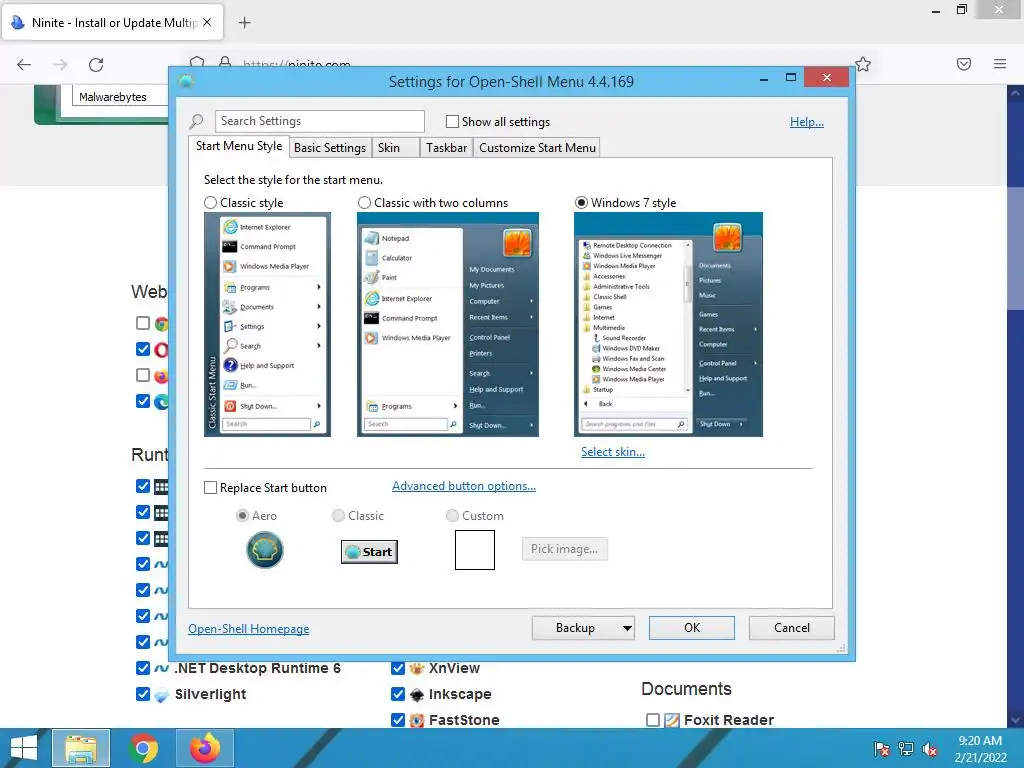Click the XnView icon on Ninite page
The width and height of the screenshot is (1024, 768).
coord(417,668)
